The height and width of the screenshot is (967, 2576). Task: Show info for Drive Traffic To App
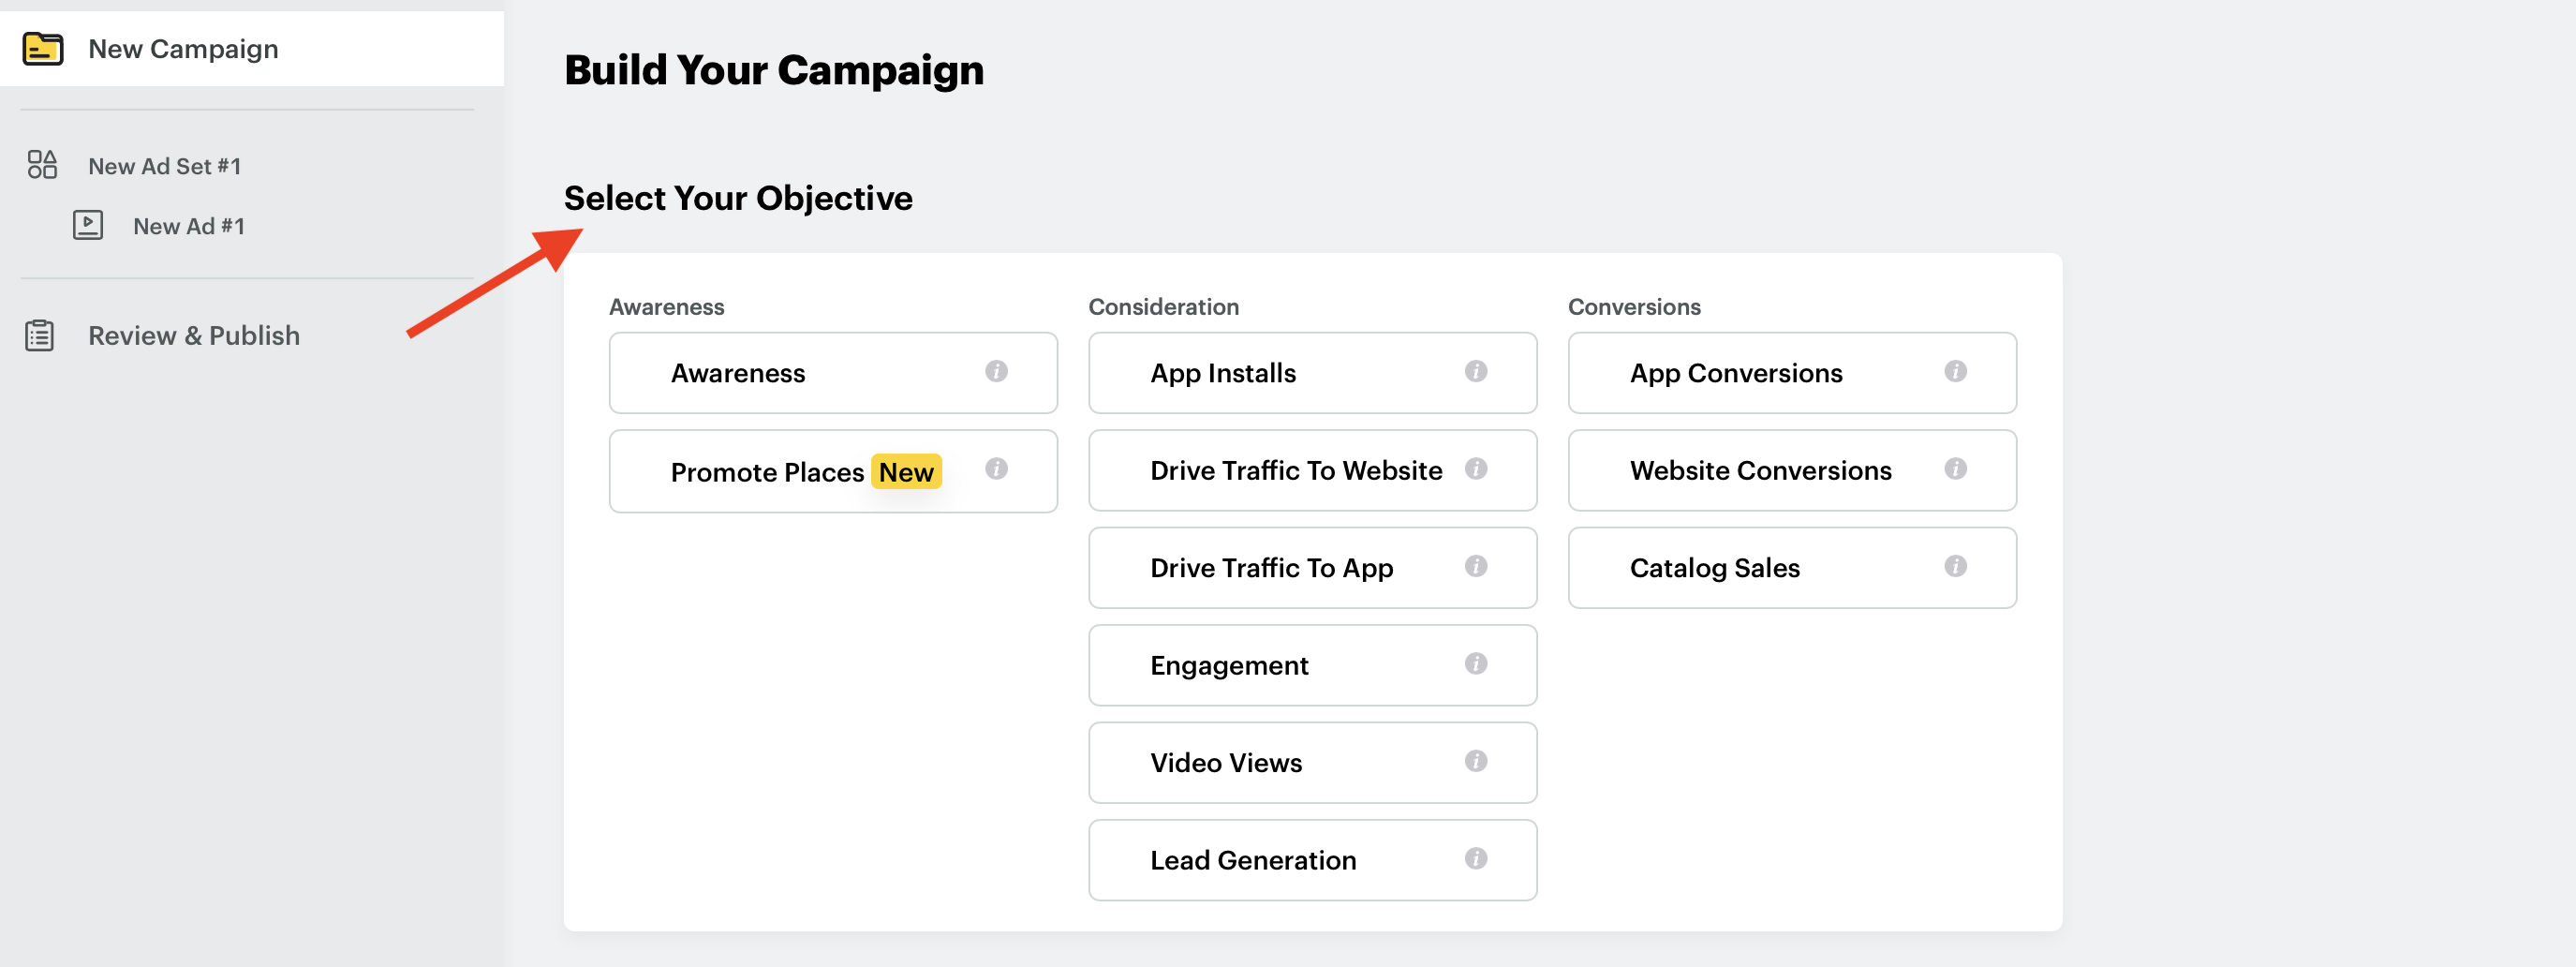[1476, 566]
